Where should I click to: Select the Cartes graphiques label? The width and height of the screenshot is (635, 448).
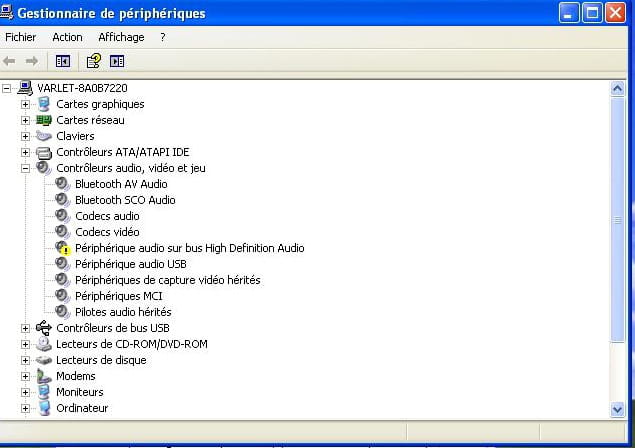(100, 104)
